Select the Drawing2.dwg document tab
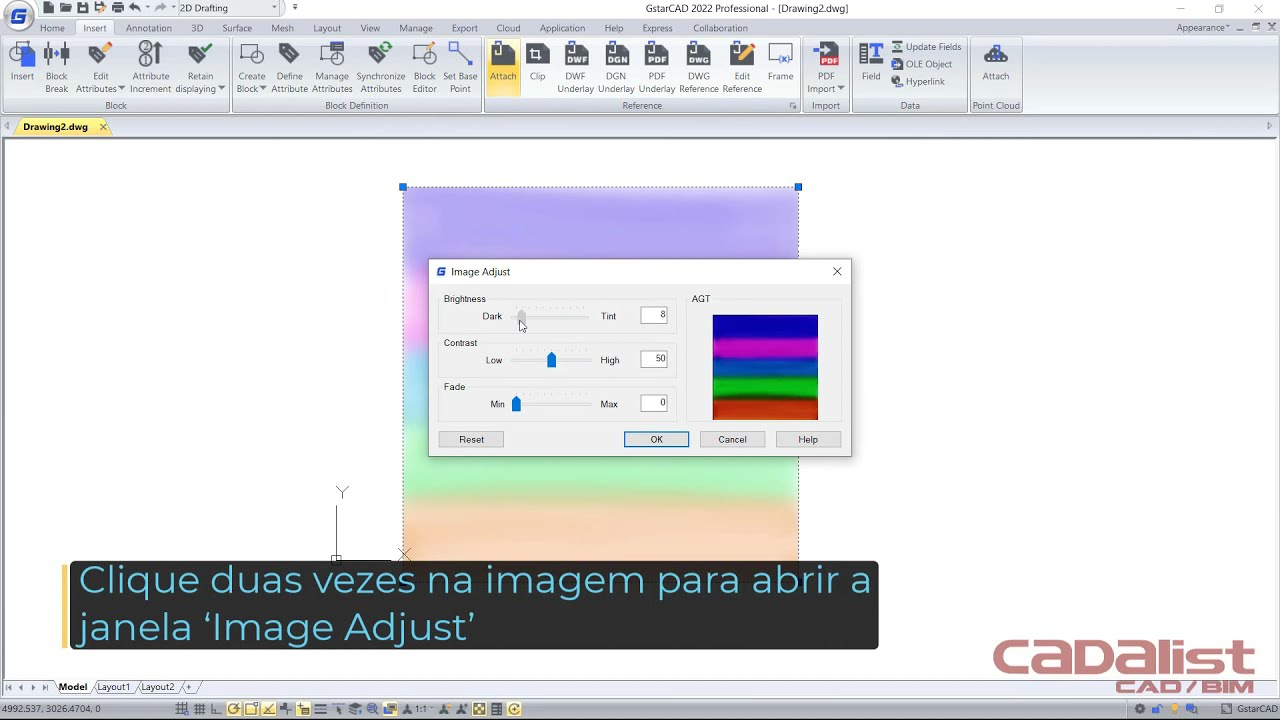This screenshot has height=720, width=1280. 55,127
